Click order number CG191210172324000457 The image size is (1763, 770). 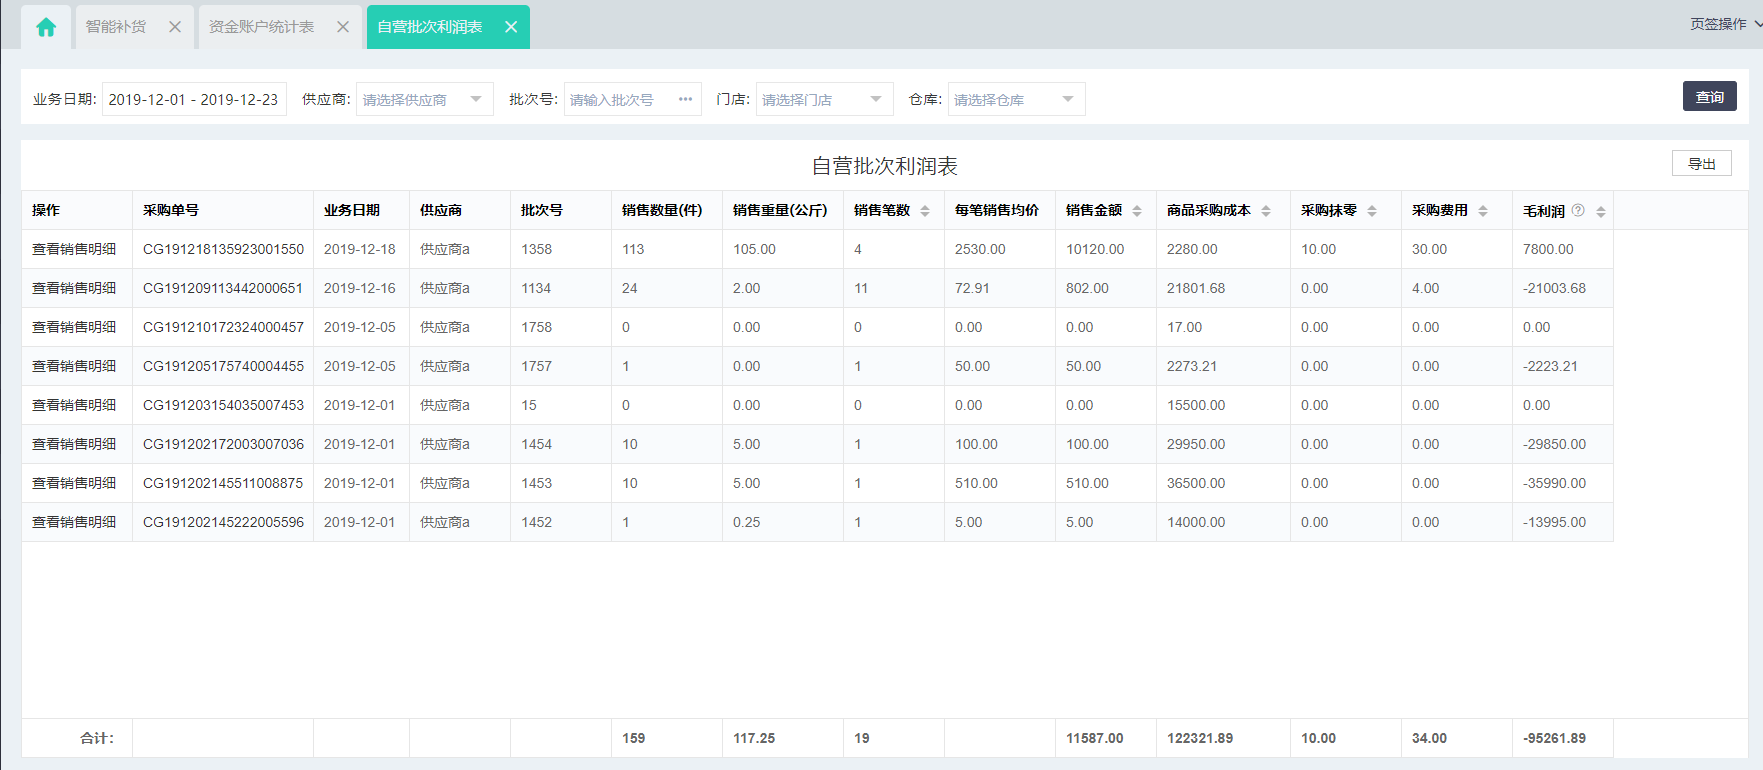223,327
